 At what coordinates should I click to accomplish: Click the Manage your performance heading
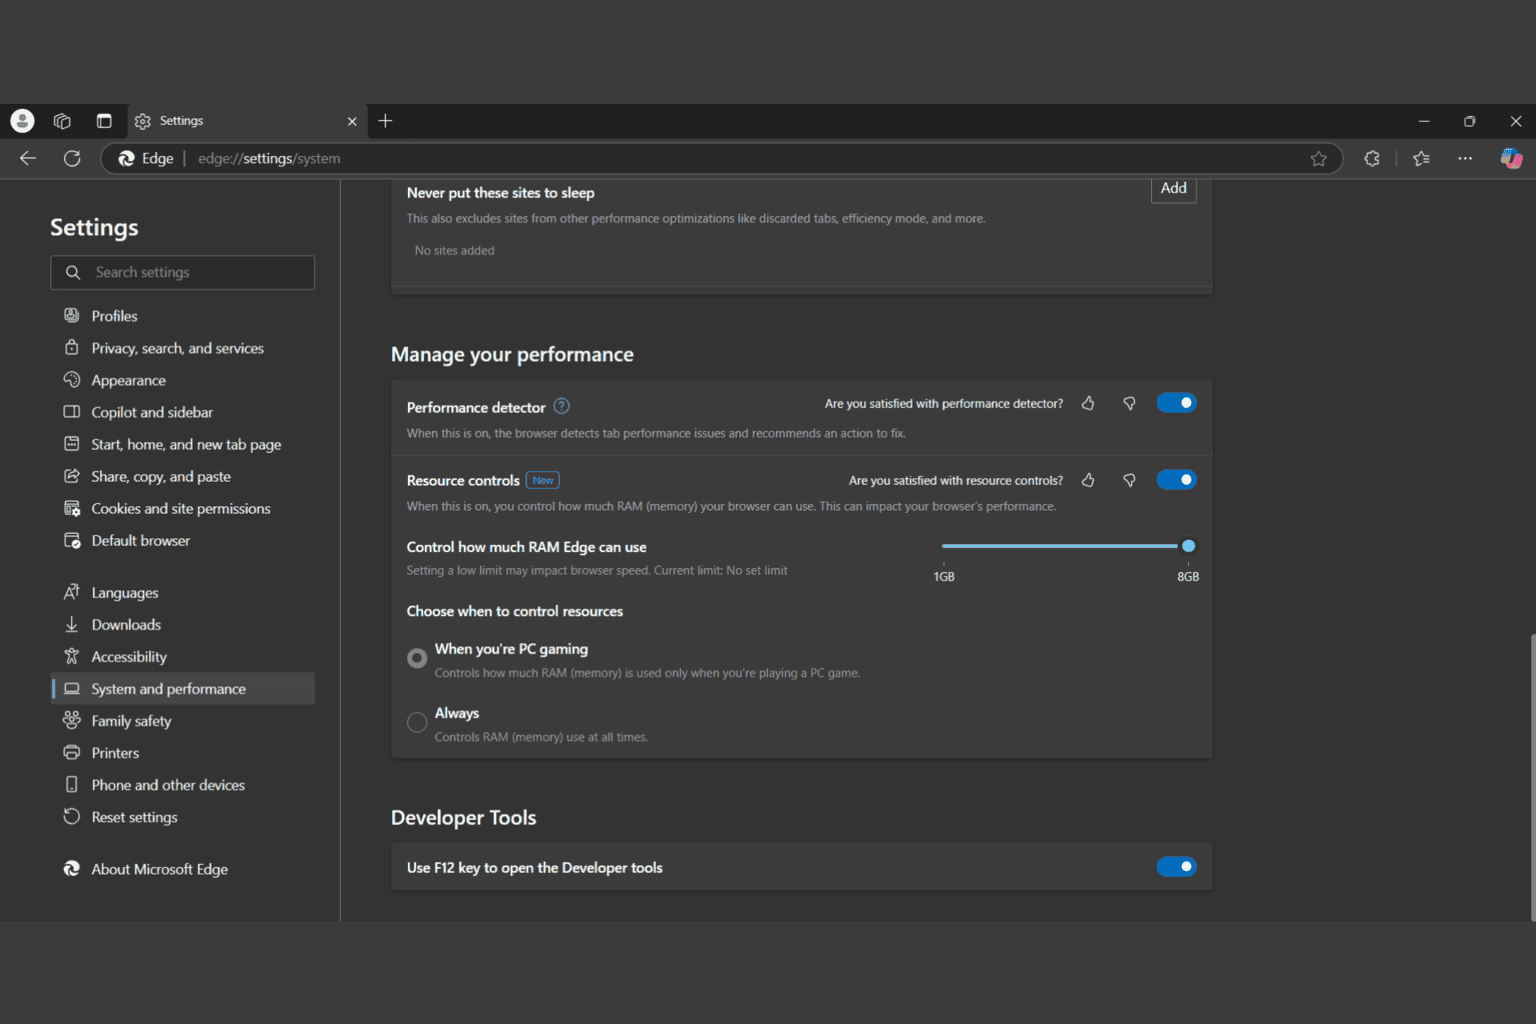pos(512,355)
